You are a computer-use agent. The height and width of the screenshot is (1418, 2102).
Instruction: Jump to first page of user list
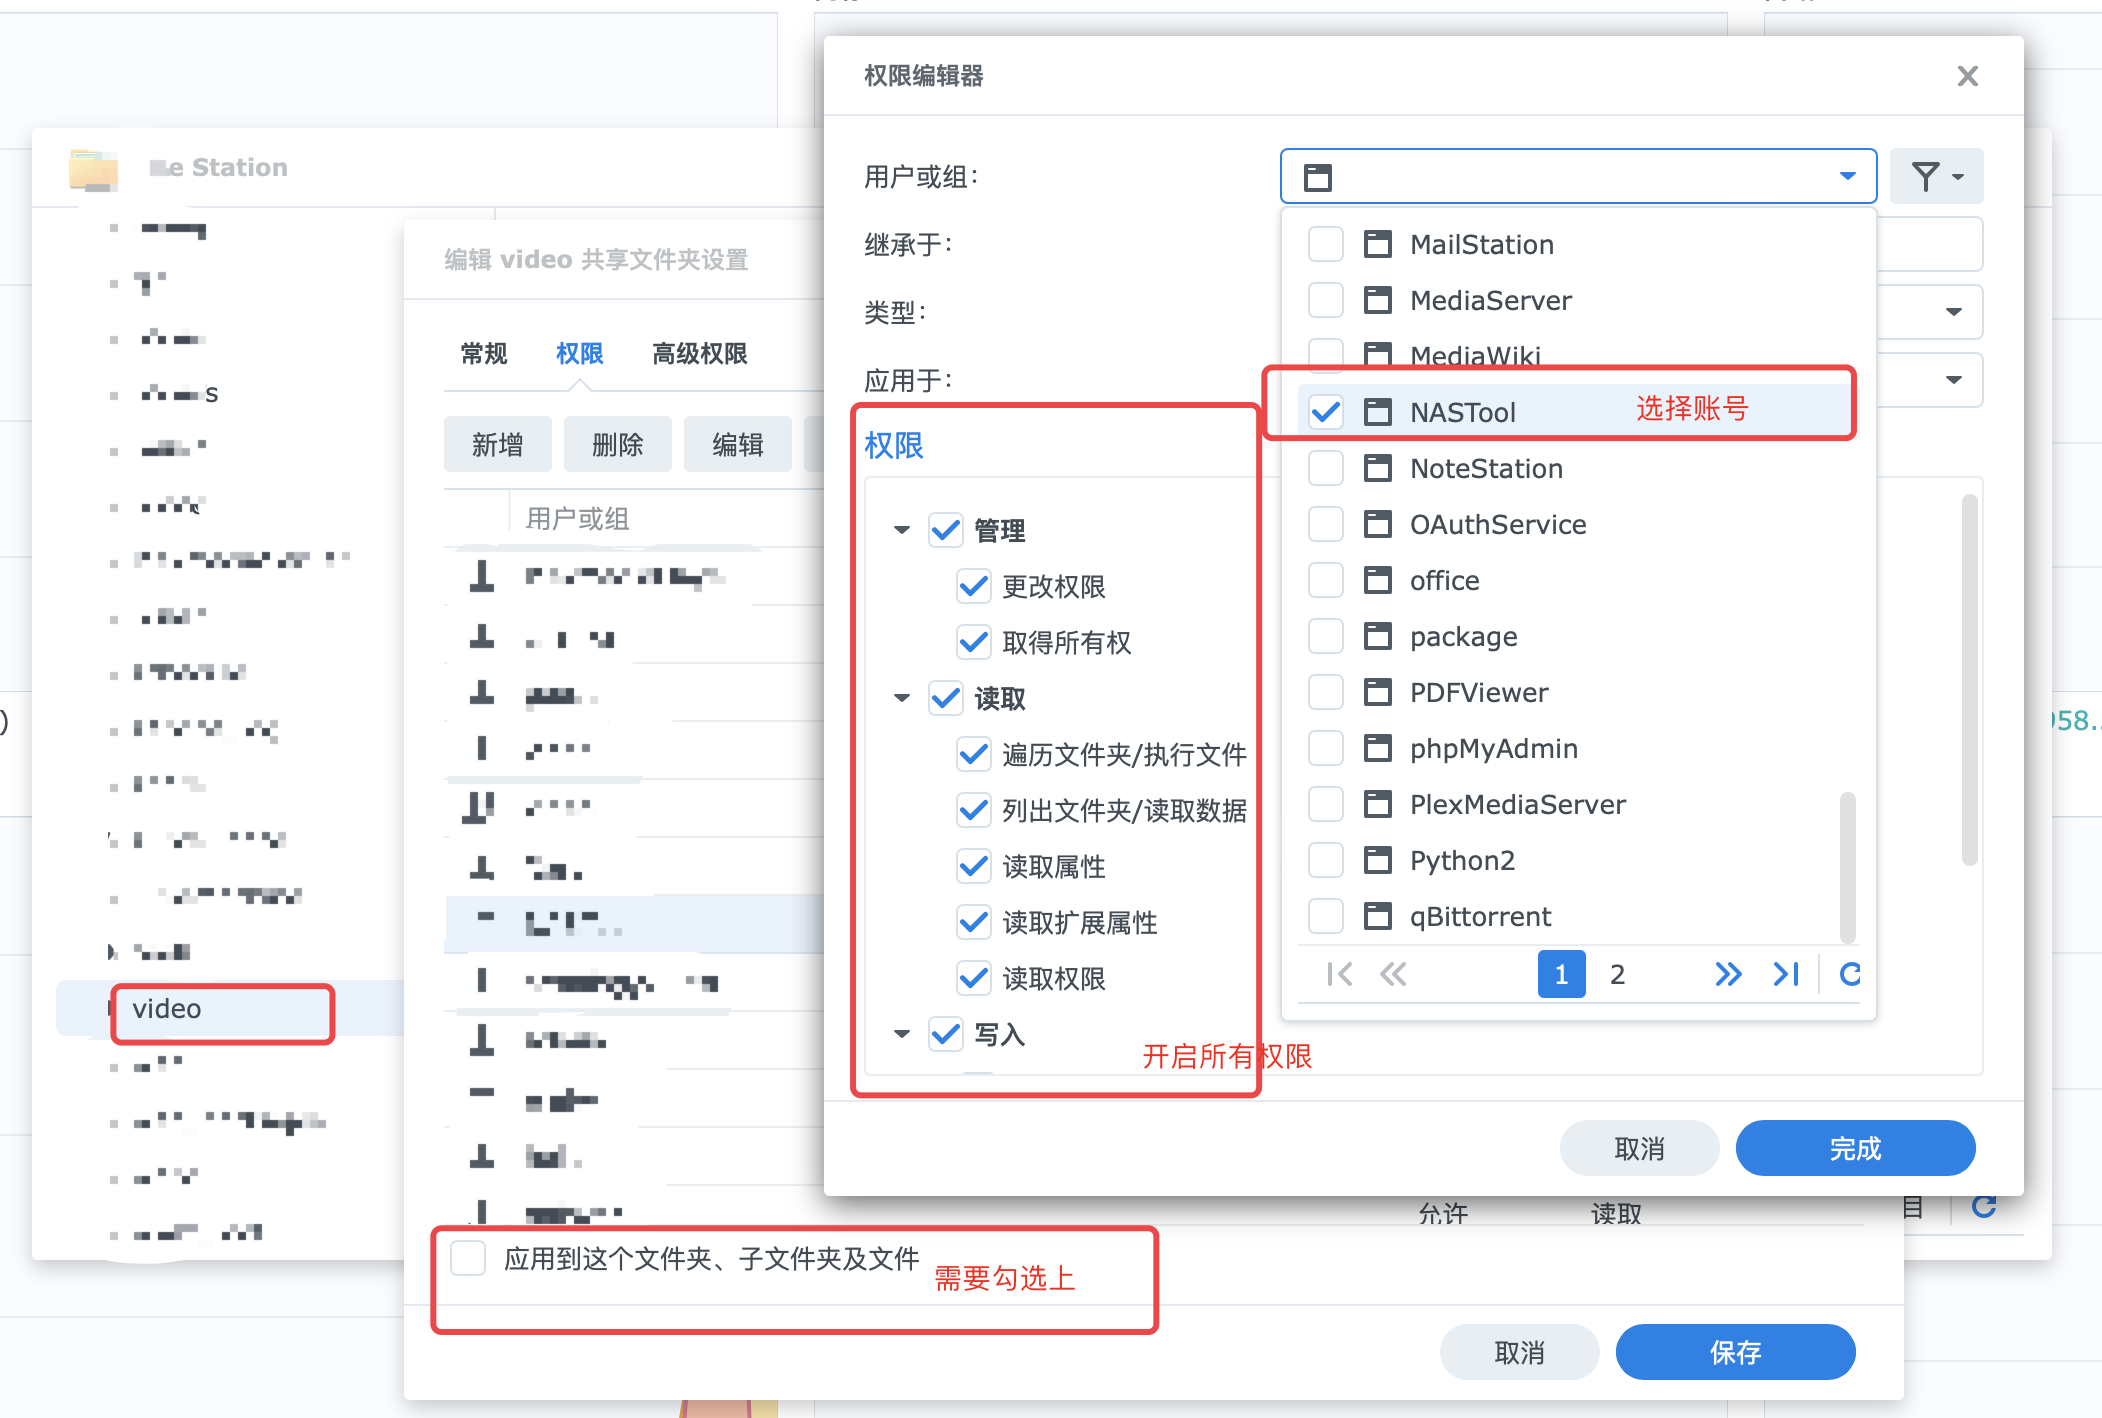[x=1339, y=974]
